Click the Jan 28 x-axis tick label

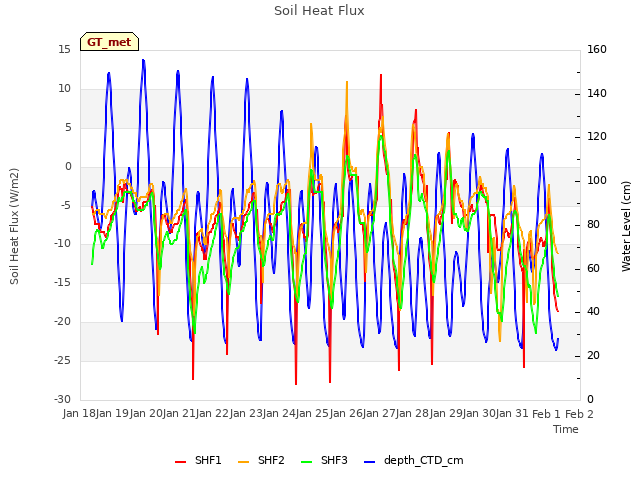click(412, 414)
